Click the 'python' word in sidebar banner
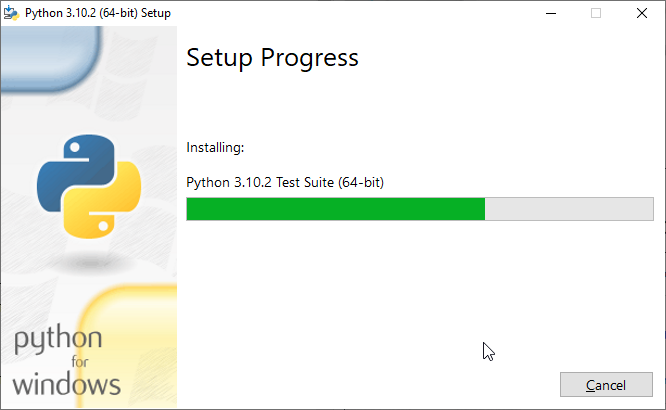The height and width of the screenshot is (410, 666). [x=58, y=339]
